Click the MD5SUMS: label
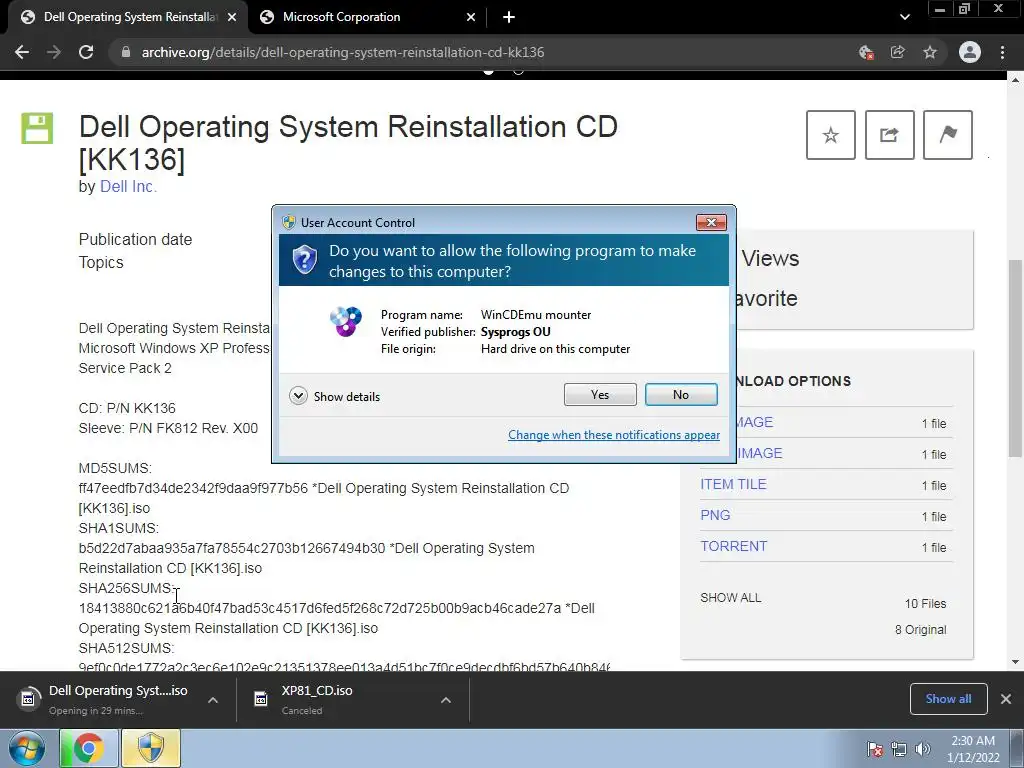Image resolution: width=1024 pixels, height=768 pixels. click(115, 468)
